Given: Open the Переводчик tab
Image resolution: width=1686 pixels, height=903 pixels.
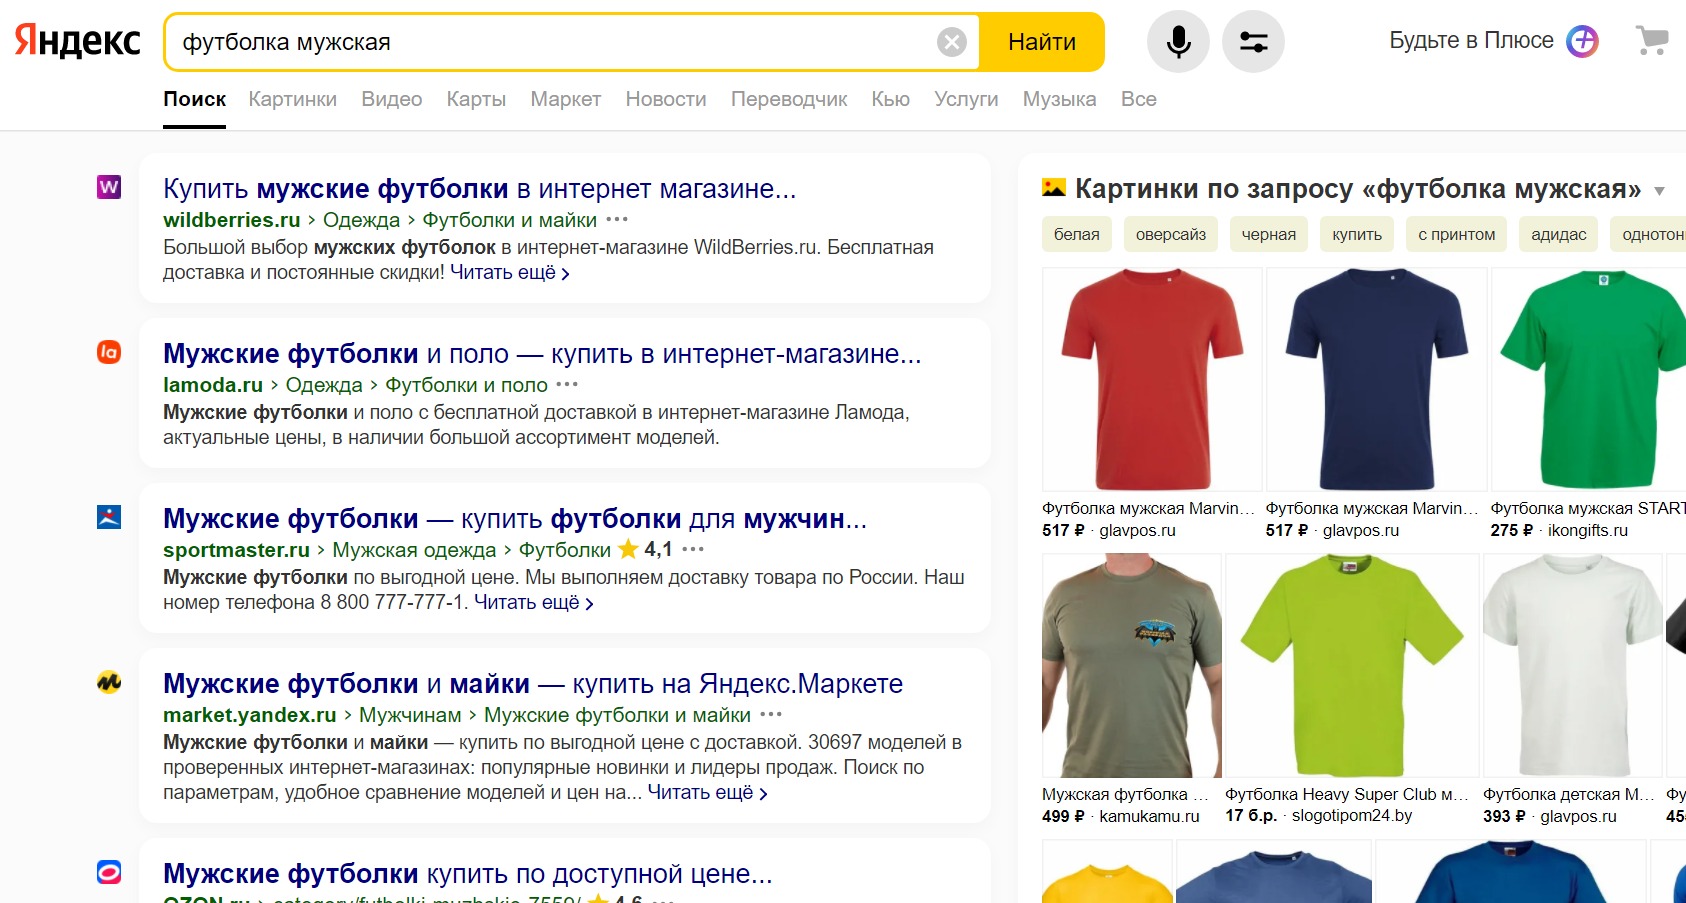Looking at the screenshot, I should click(789, 99).
